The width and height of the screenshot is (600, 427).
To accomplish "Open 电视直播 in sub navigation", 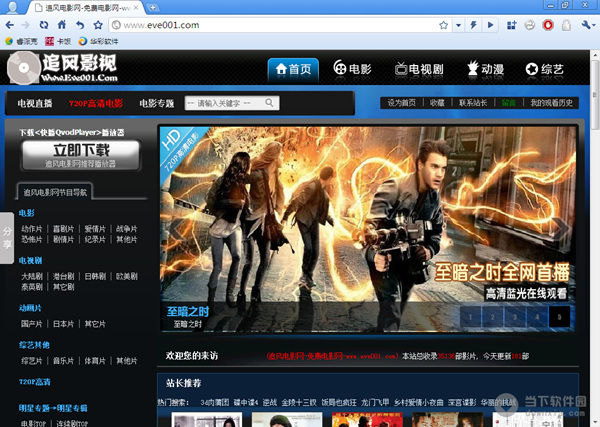I will [35, 103].
